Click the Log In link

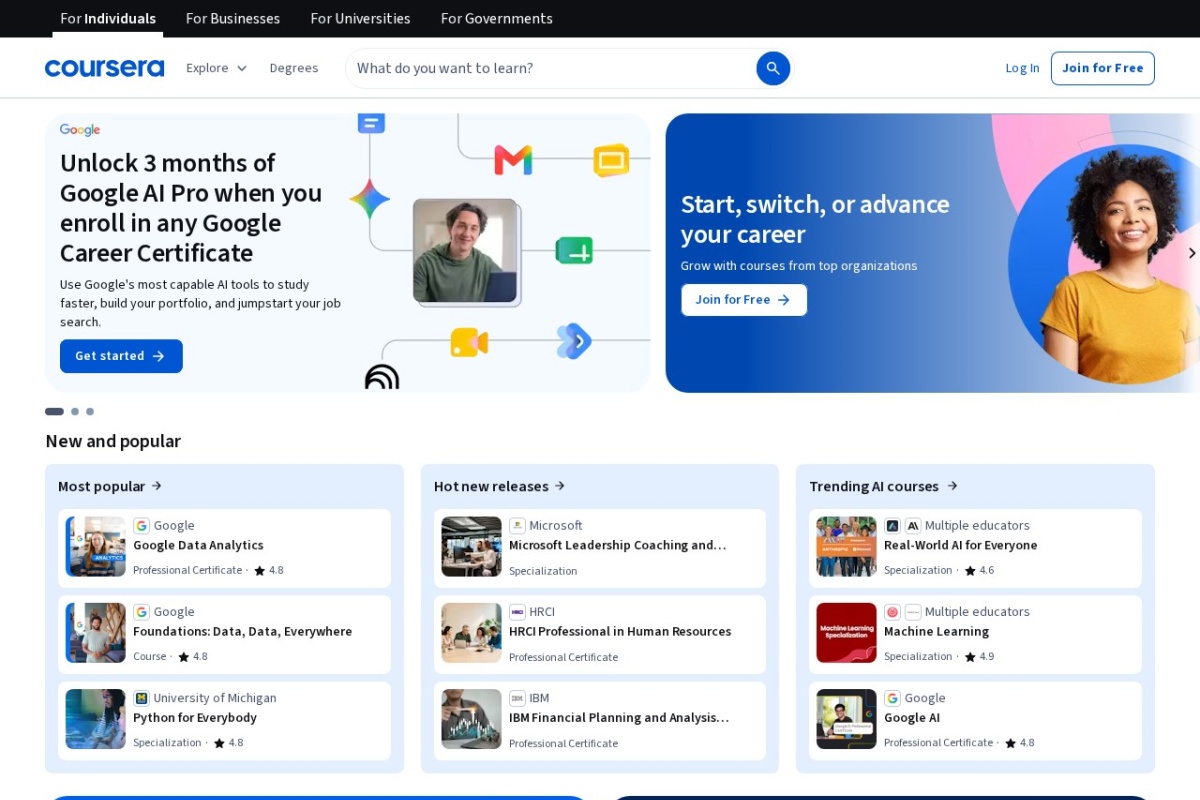[x=1022, y=68]
